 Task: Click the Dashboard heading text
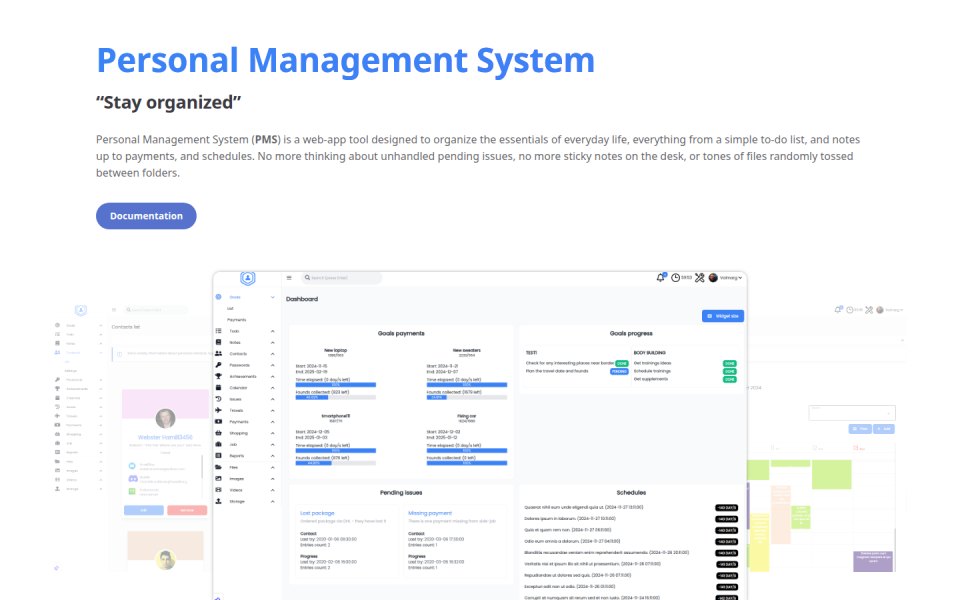tap(302, 299)
